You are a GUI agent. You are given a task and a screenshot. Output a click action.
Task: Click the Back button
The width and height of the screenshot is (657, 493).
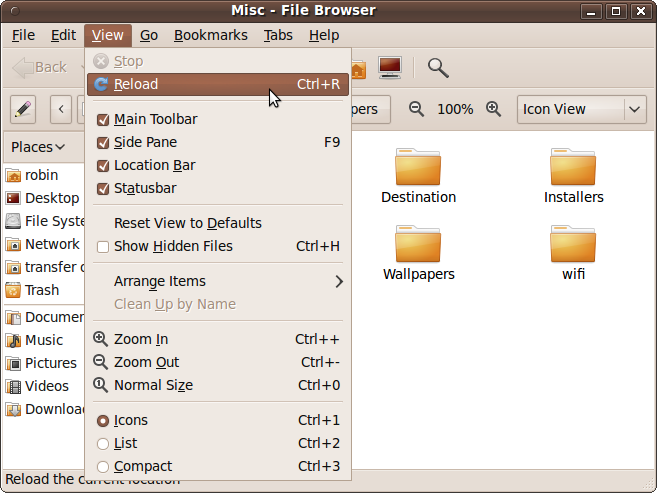point(40,67)
